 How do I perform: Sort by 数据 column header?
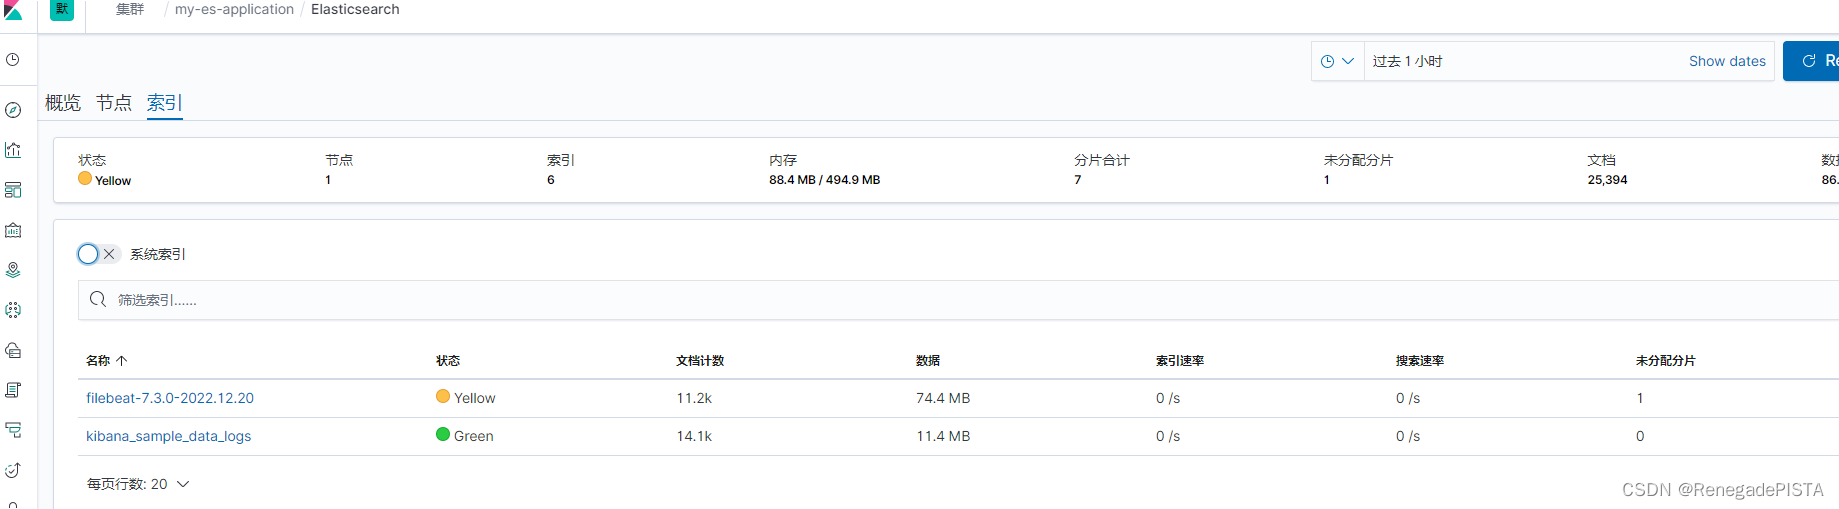point(928,361)
